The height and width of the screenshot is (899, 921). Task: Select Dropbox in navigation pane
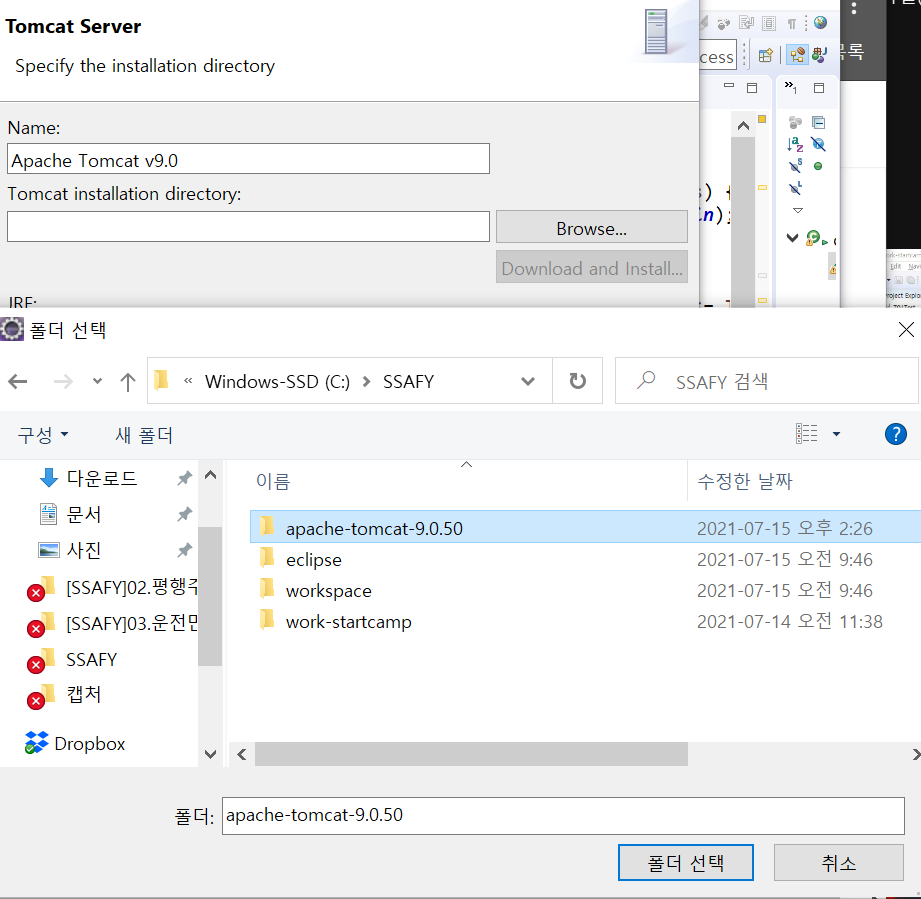click(76, 743)
